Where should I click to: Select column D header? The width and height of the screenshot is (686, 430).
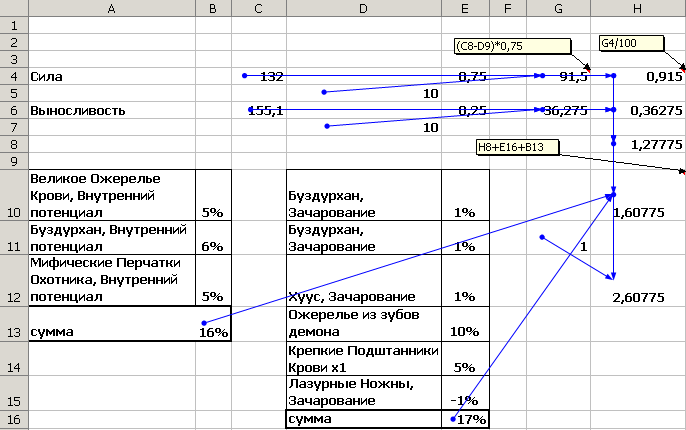coord(364,8)
